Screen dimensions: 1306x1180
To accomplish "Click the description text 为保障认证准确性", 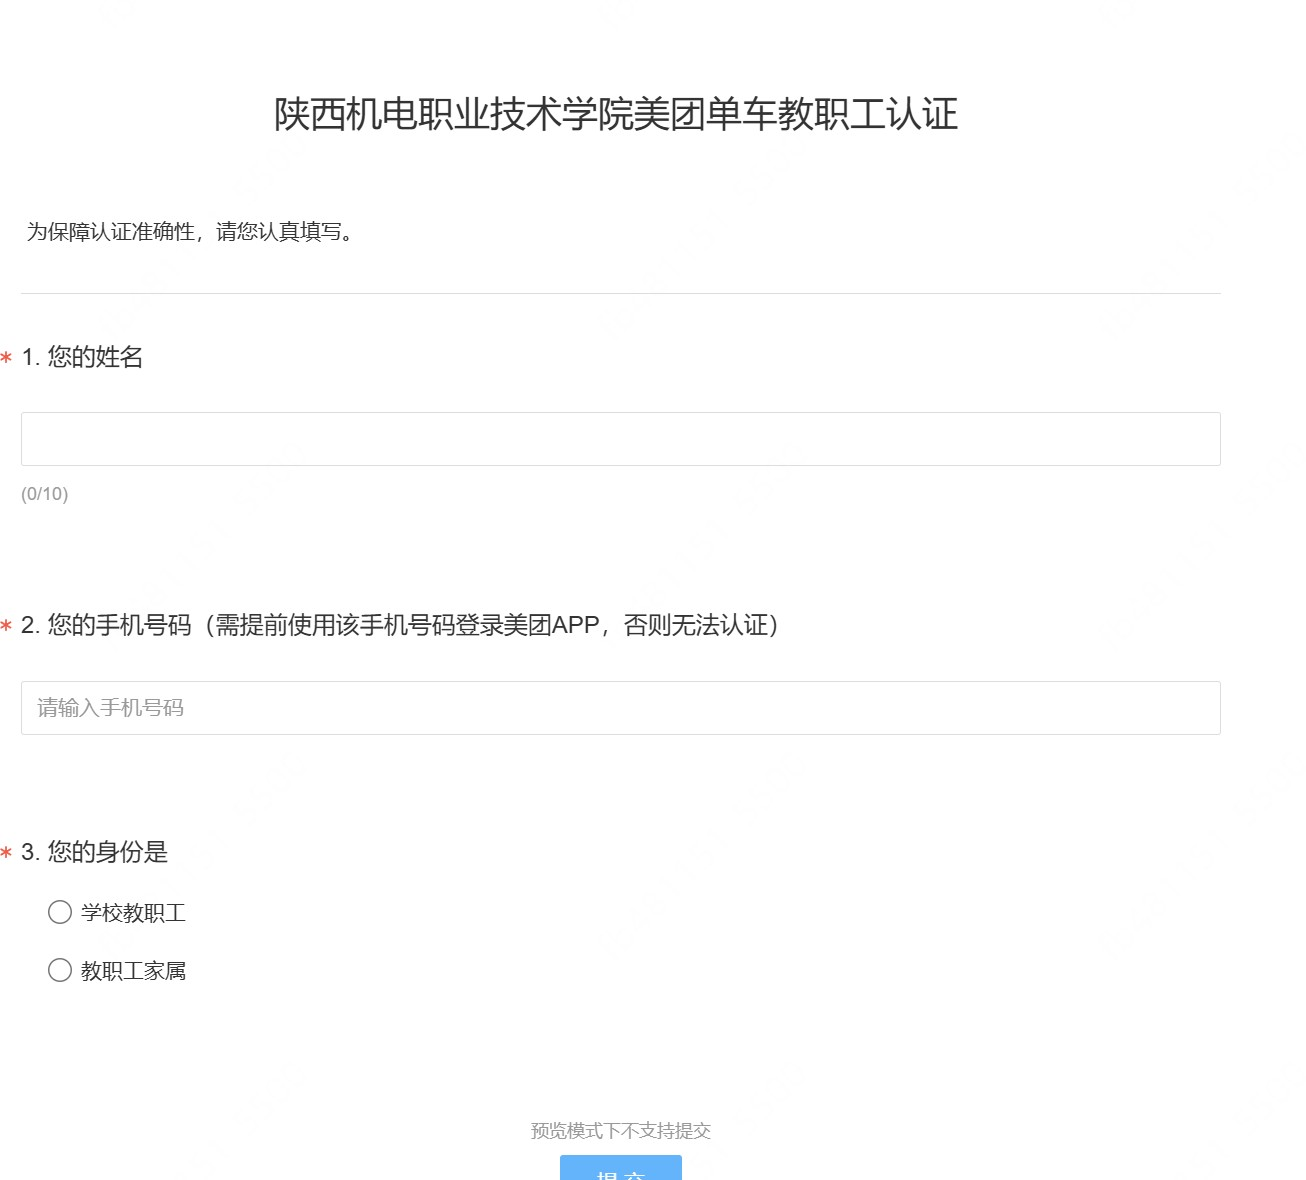I will point(110,232).
